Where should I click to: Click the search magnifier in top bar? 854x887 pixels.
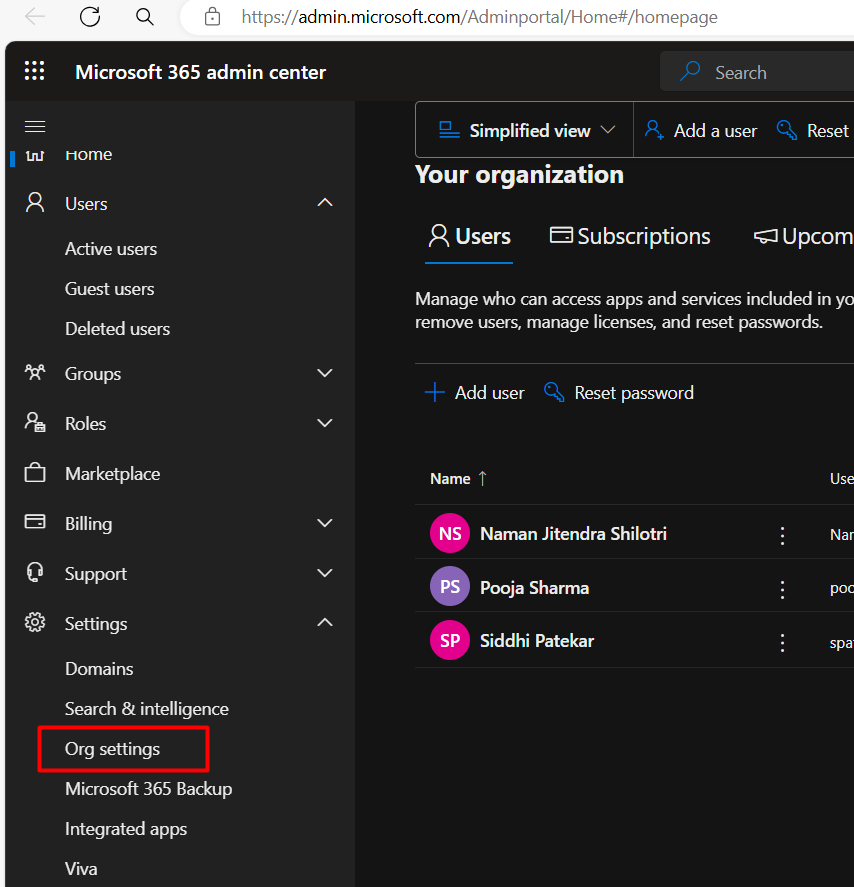[690, 72]
